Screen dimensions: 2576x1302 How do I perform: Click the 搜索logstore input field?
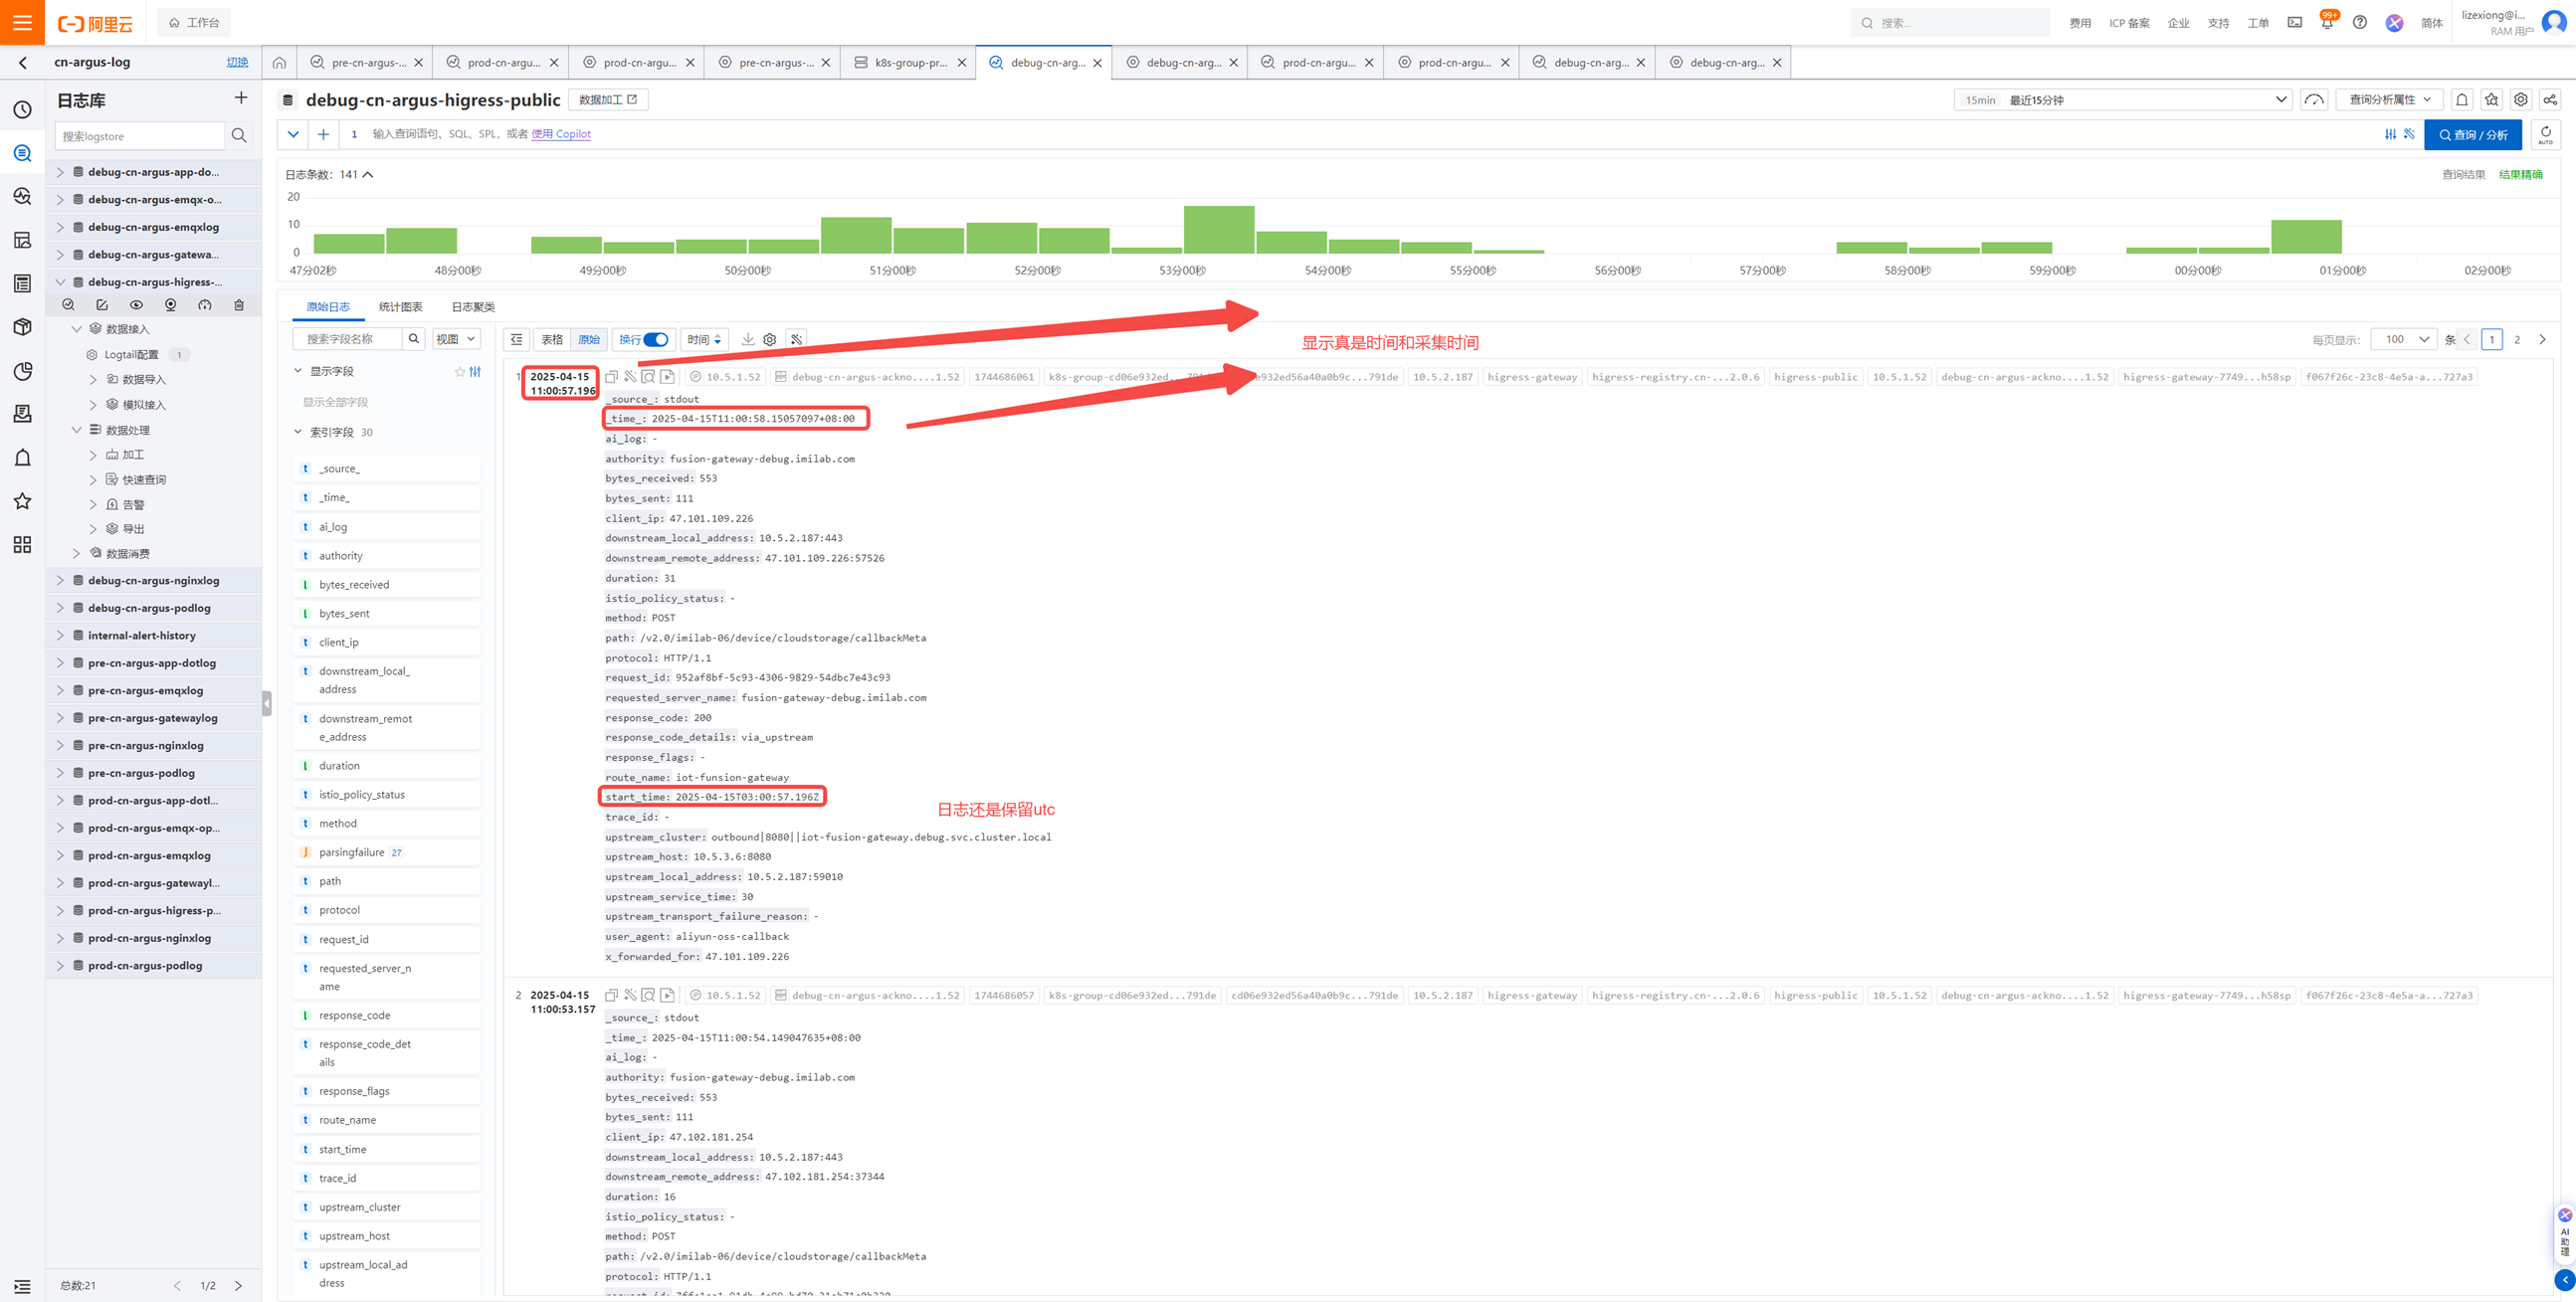(140, 136)
